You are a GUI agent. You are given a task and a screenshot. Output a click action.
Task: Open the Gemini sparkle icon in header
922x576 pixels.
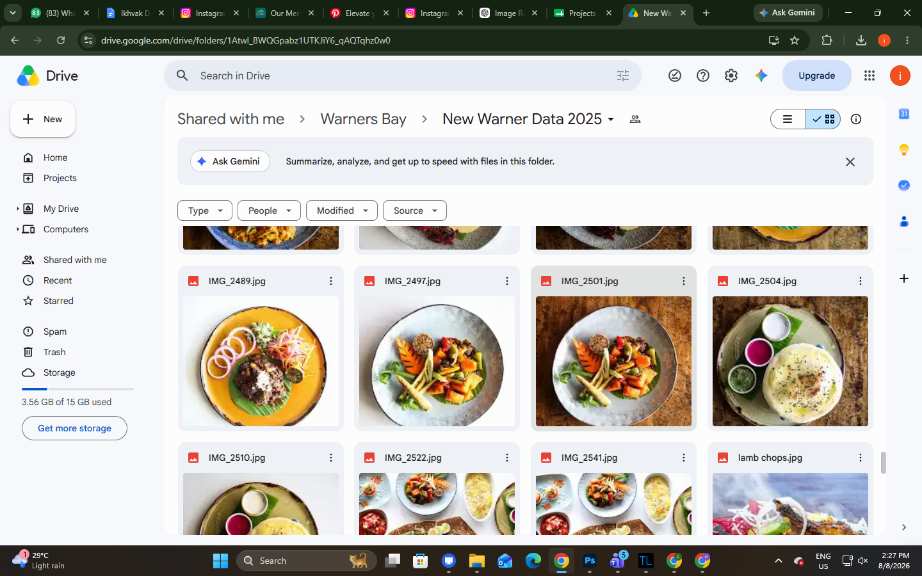coord(761,76)
